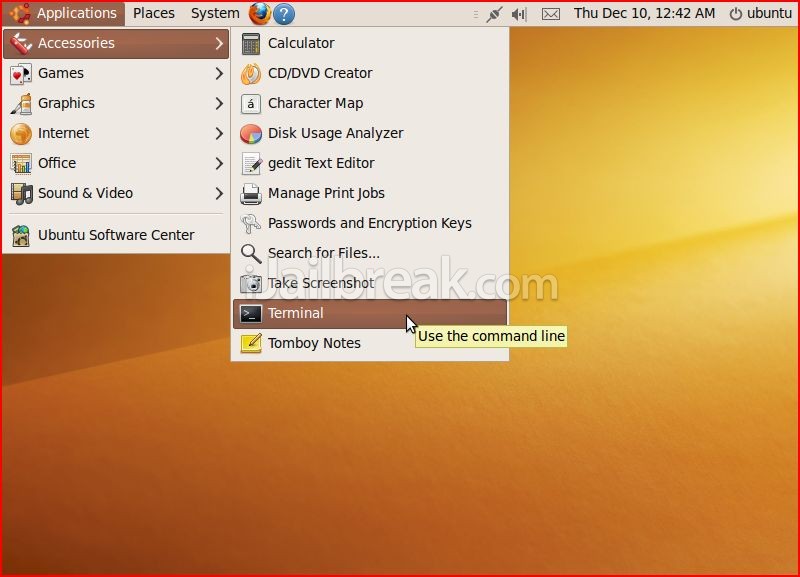Choose Take Screenshot entry text
800x577 pixels.
321,283
